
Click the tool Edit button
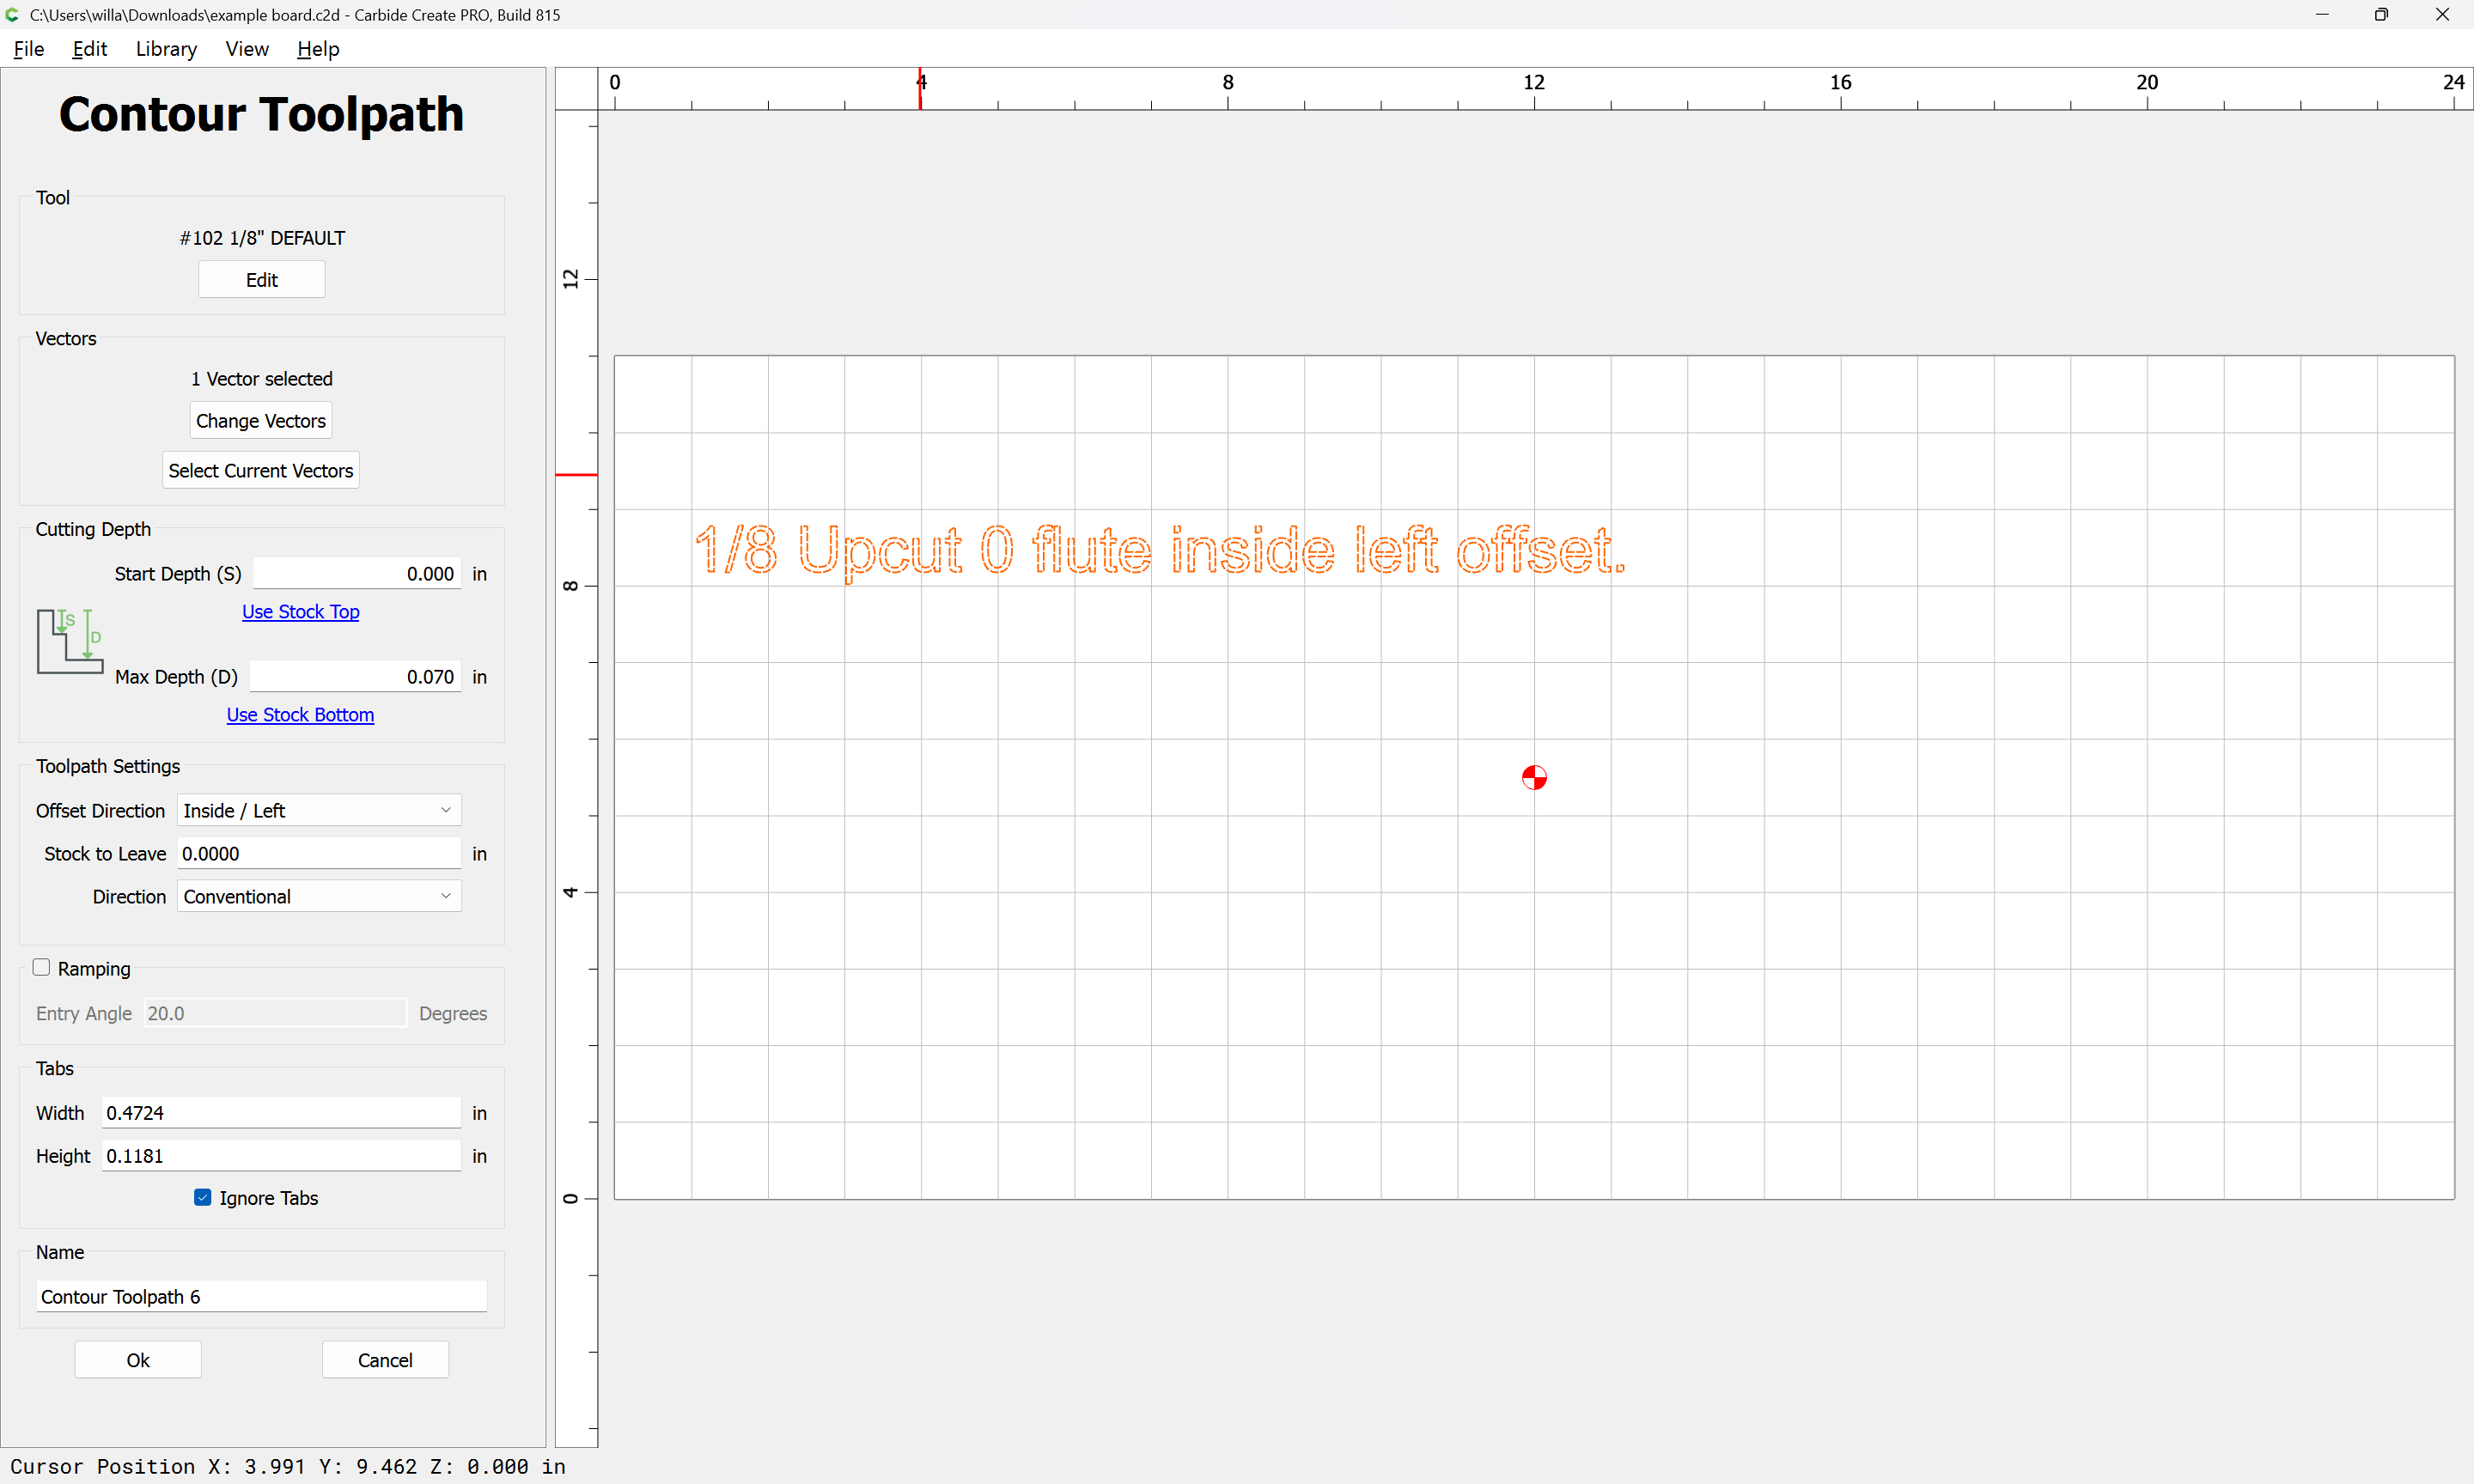pyautogui.click(x=262, y=280)
